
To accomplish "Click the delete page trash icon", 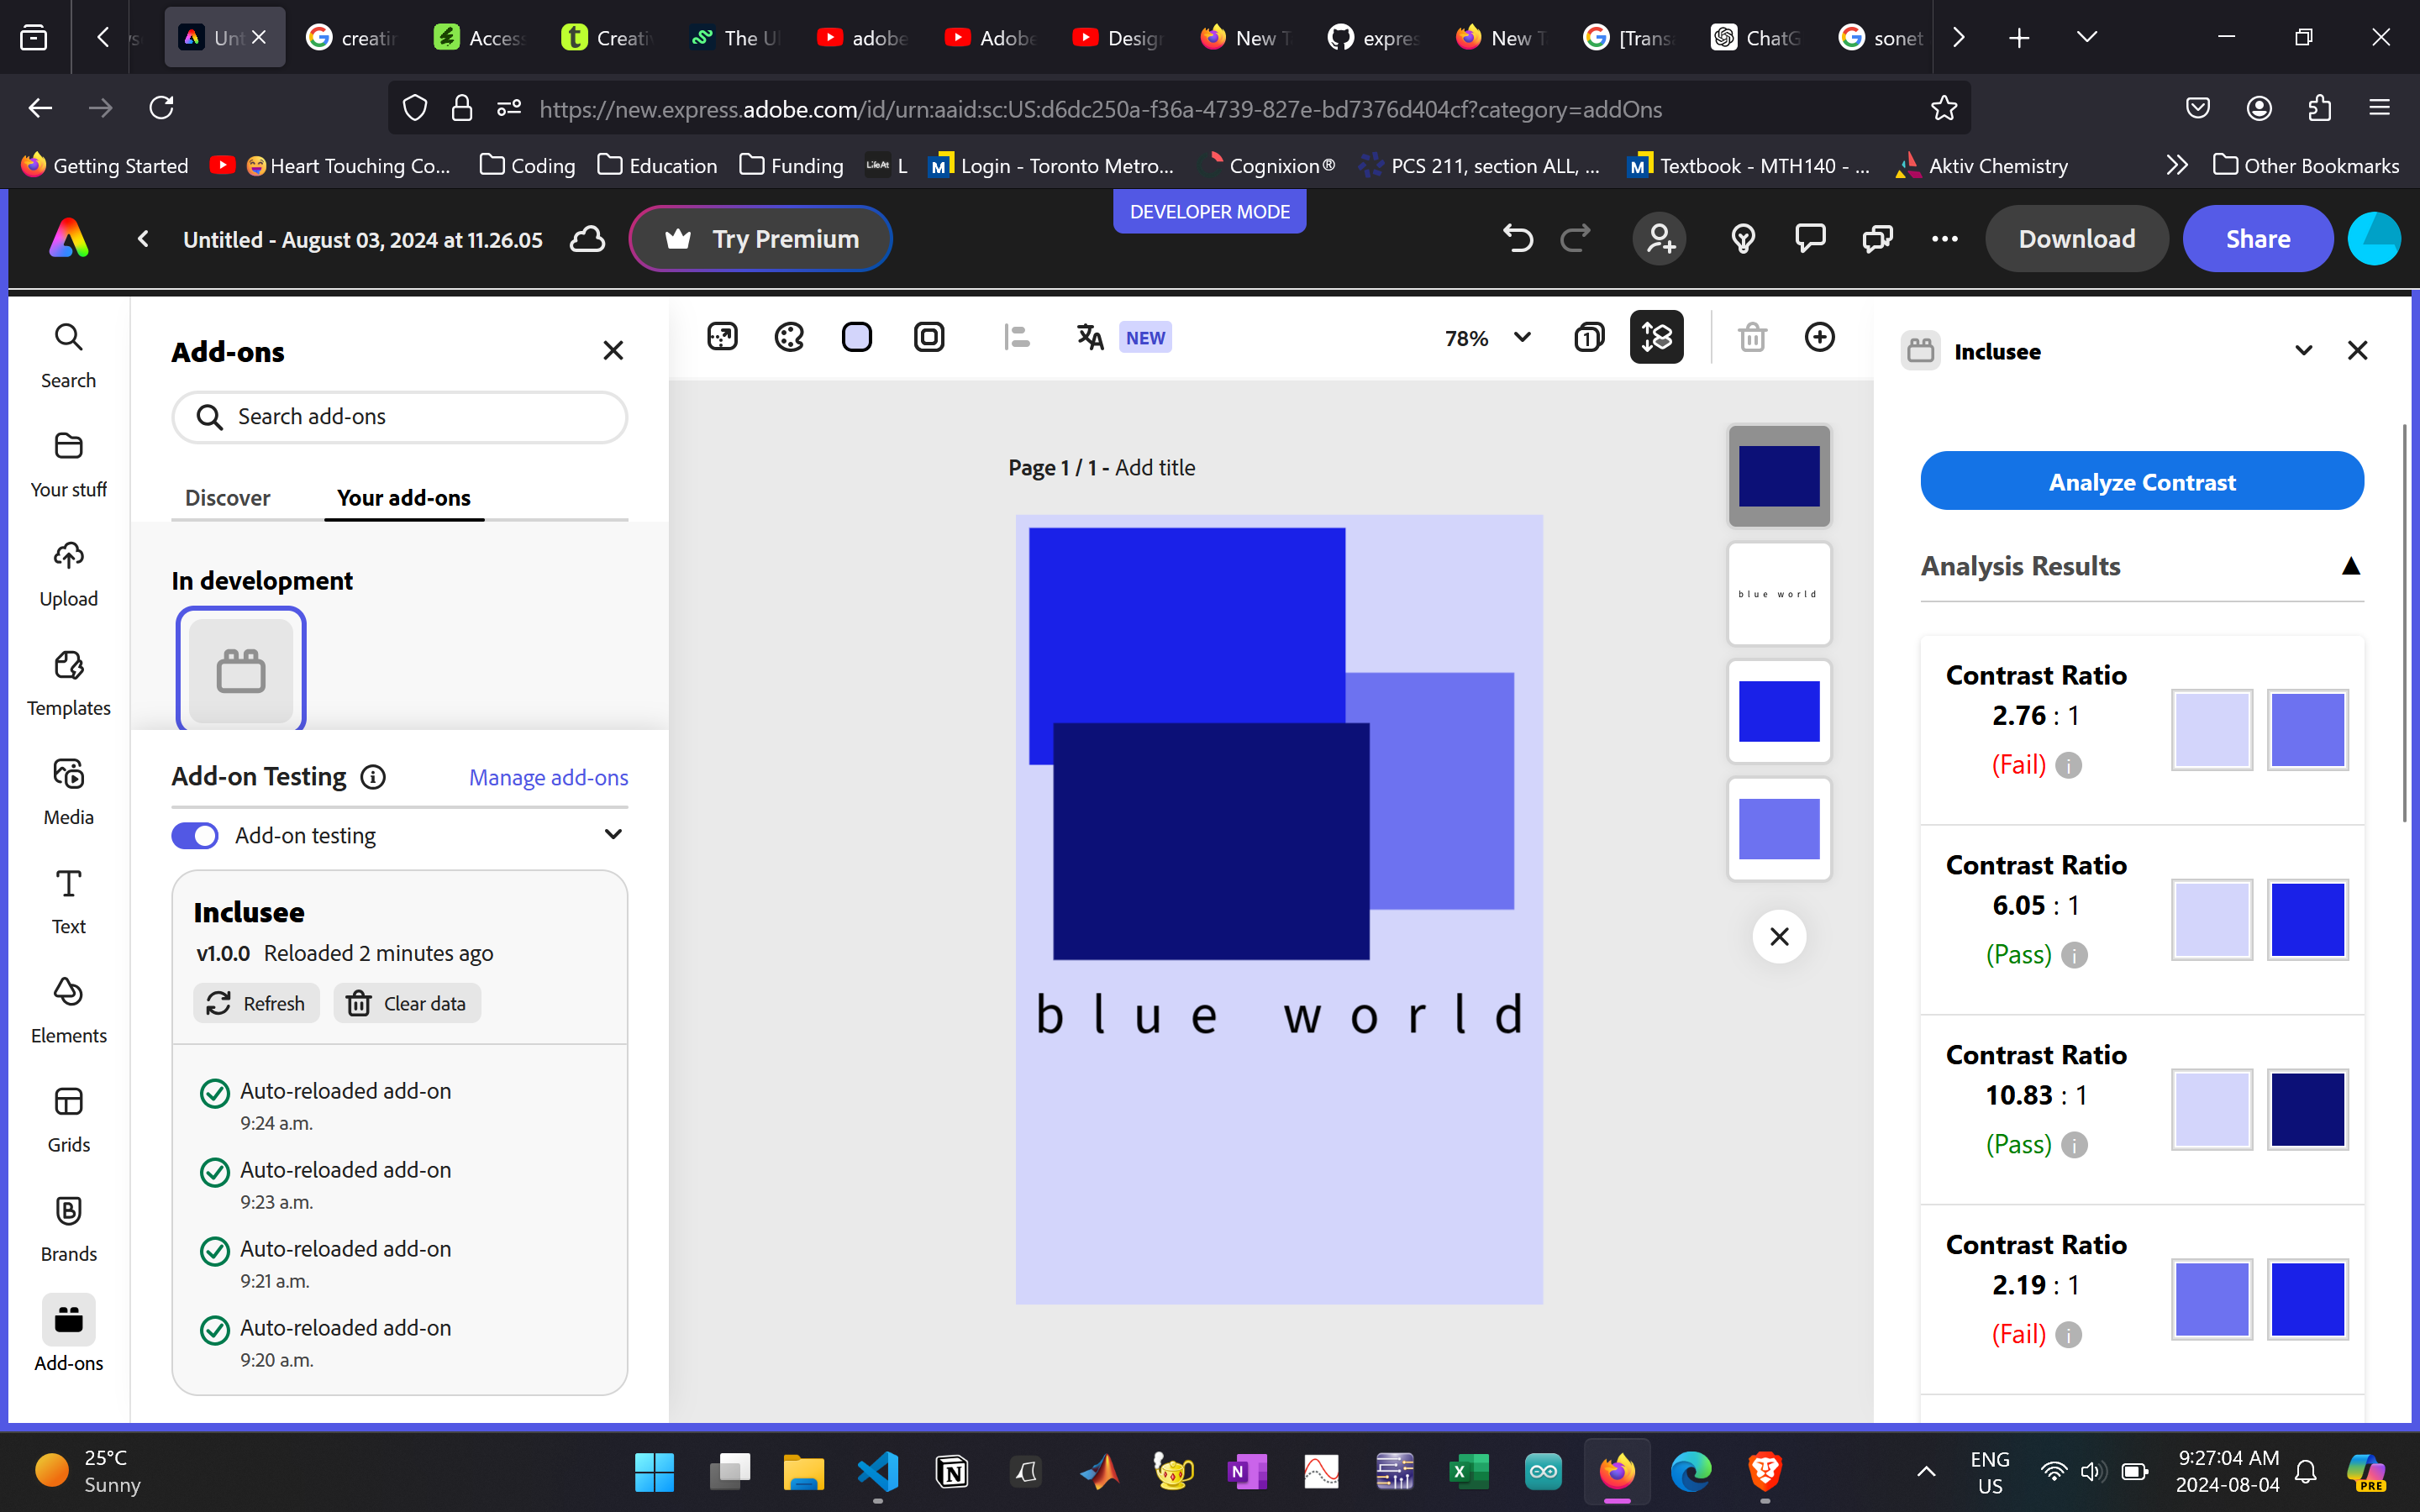I will 1752,338.
